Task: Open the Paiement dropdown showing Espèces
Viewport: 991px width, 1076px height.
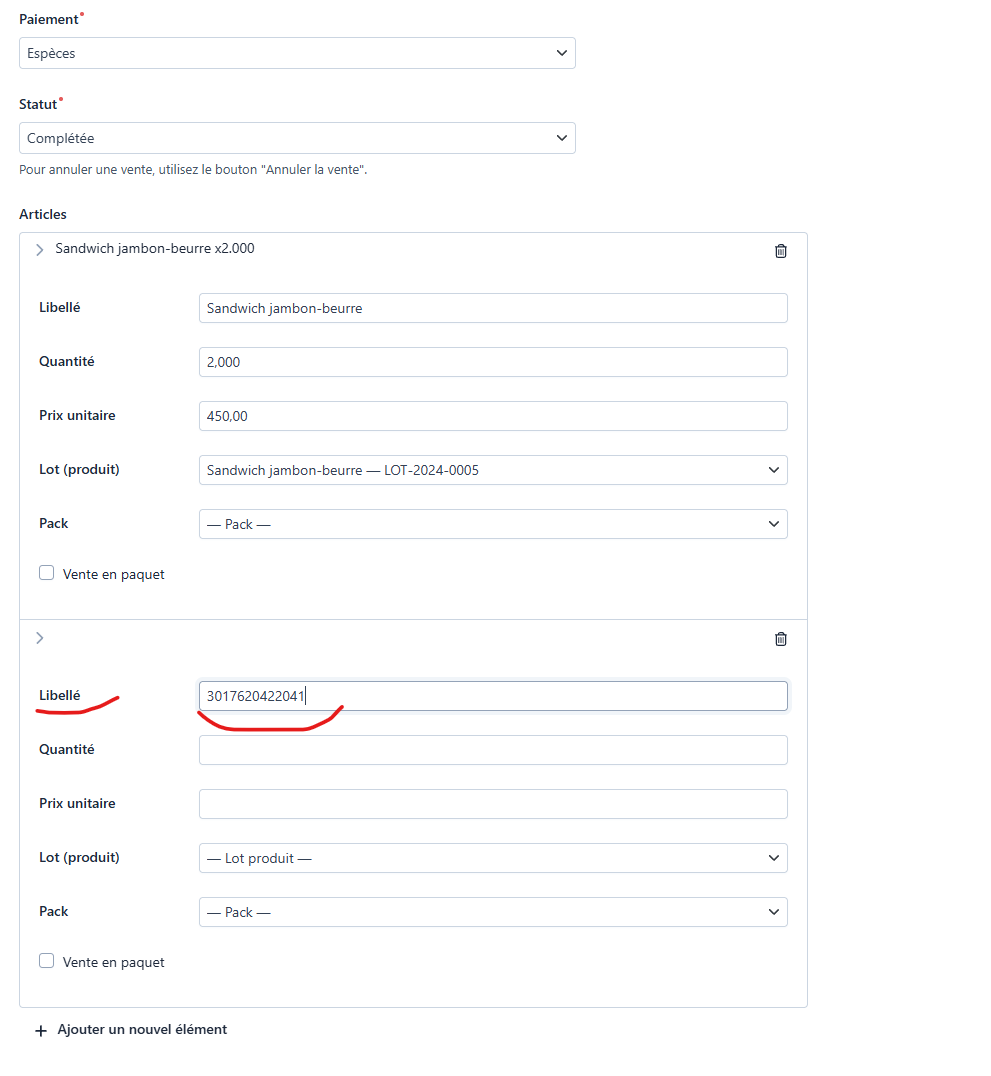Action: [297, 54]
